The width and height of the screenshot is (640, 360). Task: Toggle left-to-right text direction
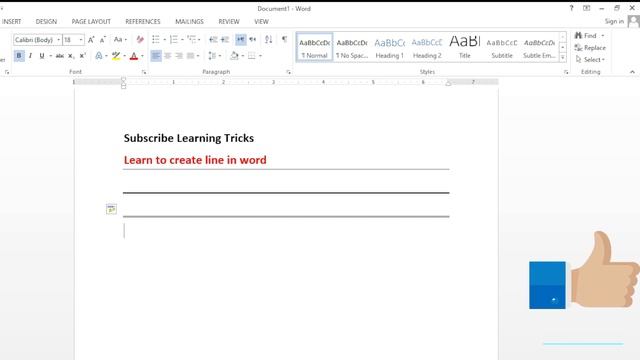[240, 39]
